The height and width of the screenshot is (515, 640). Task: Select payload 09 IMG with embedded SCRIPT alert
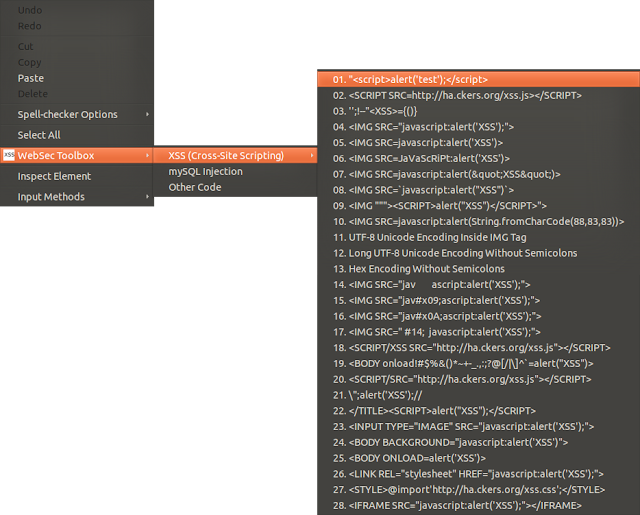(x=478, y=206)
